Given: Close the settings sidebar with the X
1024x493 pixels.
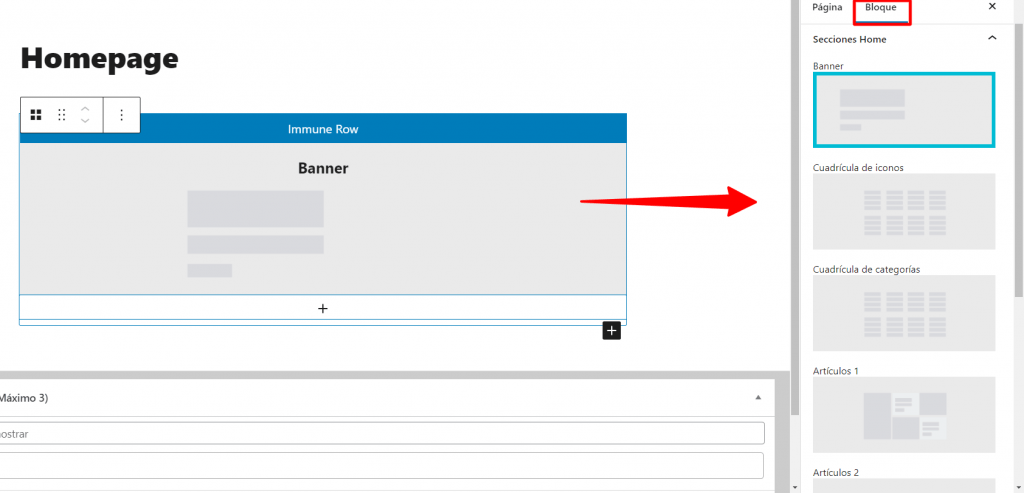Looking at the screenshot, I should point(992,7).
